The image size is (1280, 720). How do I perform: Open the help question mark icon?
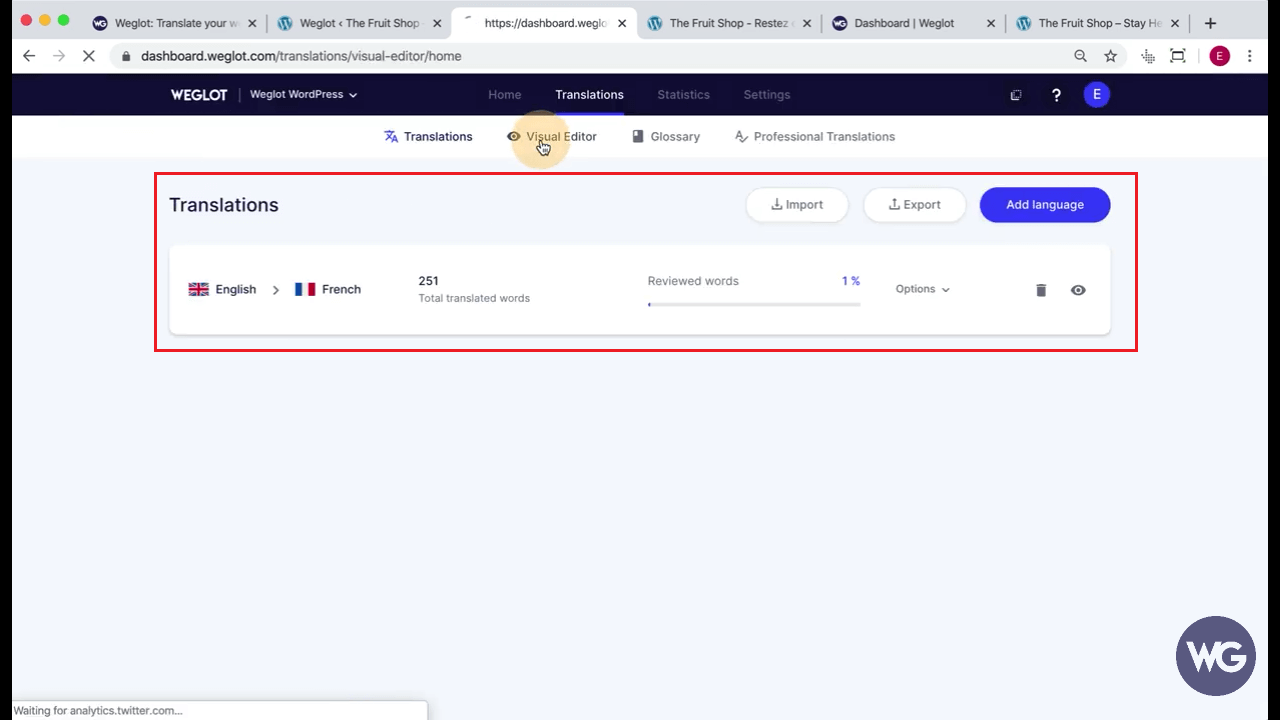tap(1056, 95)
